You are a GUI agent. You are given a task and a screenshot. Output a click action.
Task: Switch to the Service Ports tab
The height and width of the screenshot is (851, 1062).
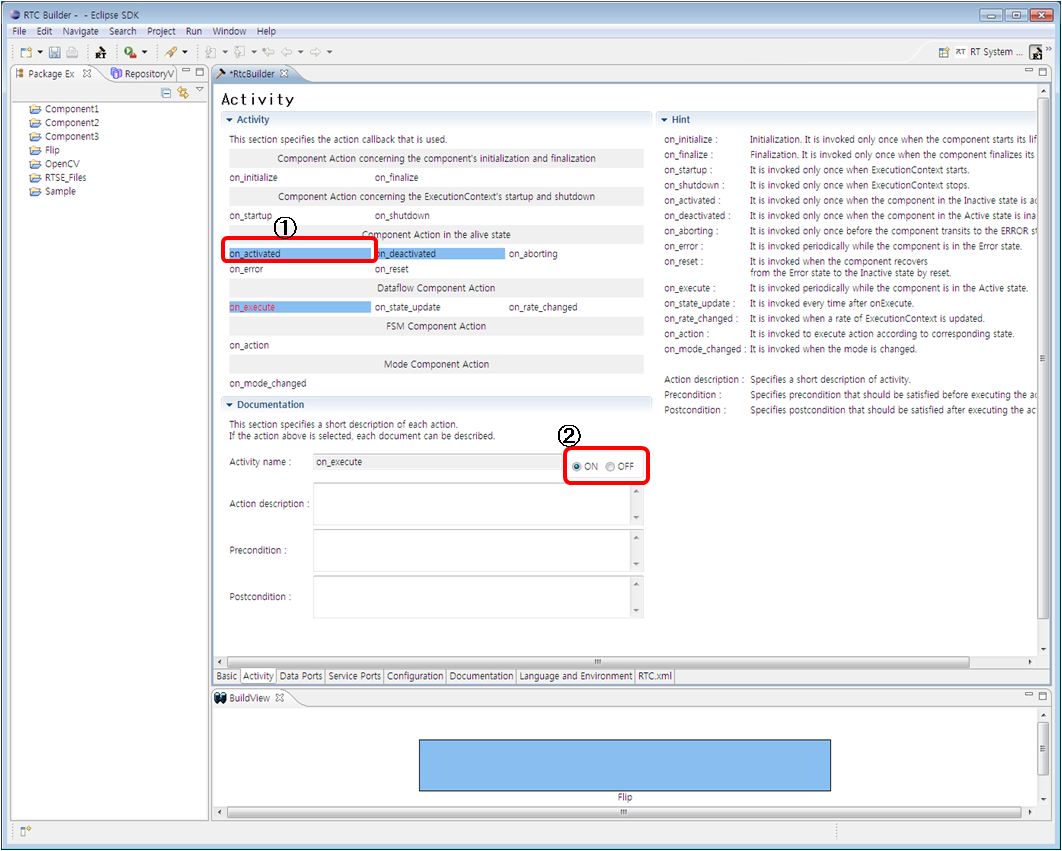pos(354,676)
